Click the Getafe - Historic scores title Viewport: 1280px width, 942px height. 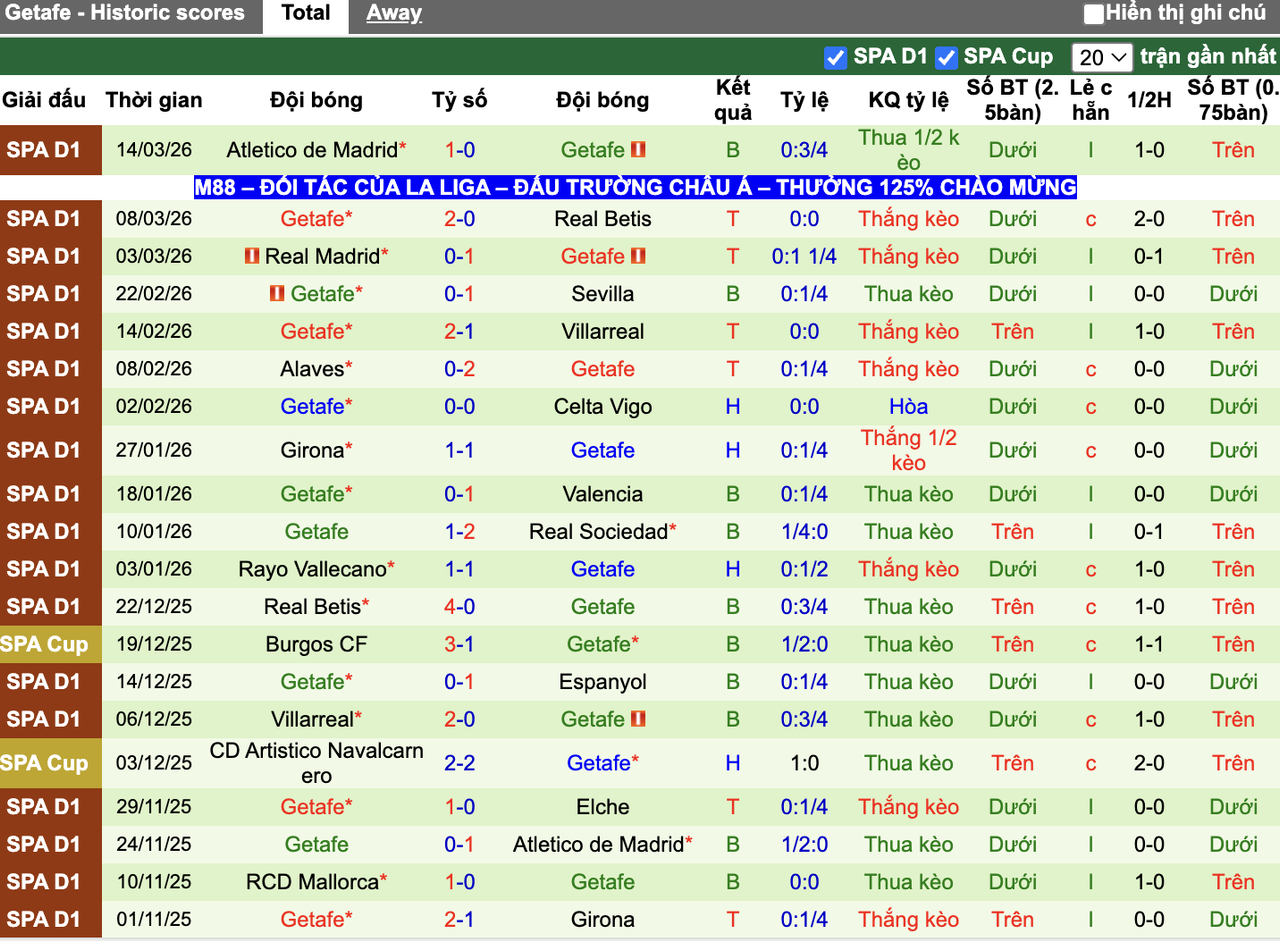pyautogui.click(x=125, y=13)
